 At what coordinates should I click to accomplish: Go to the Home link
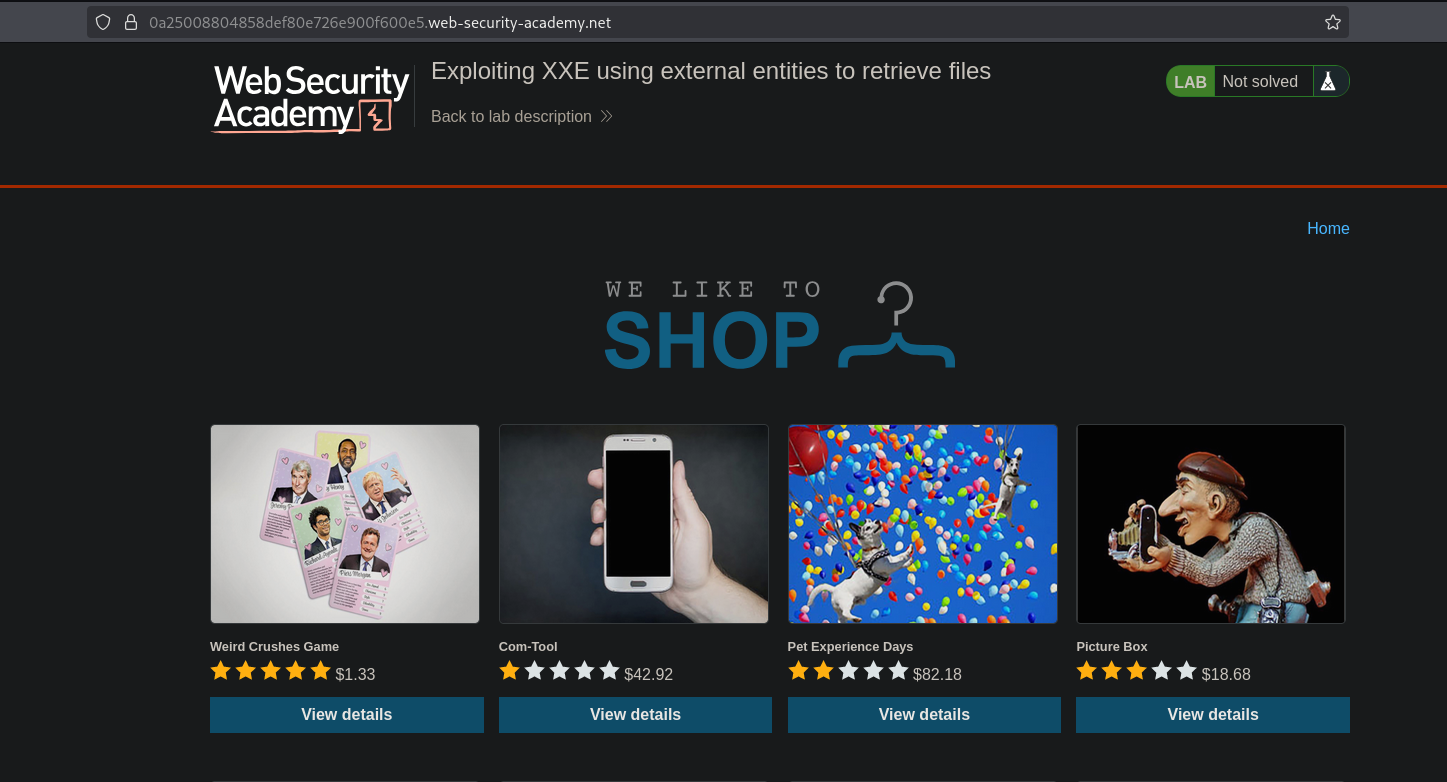point(1328,228)
